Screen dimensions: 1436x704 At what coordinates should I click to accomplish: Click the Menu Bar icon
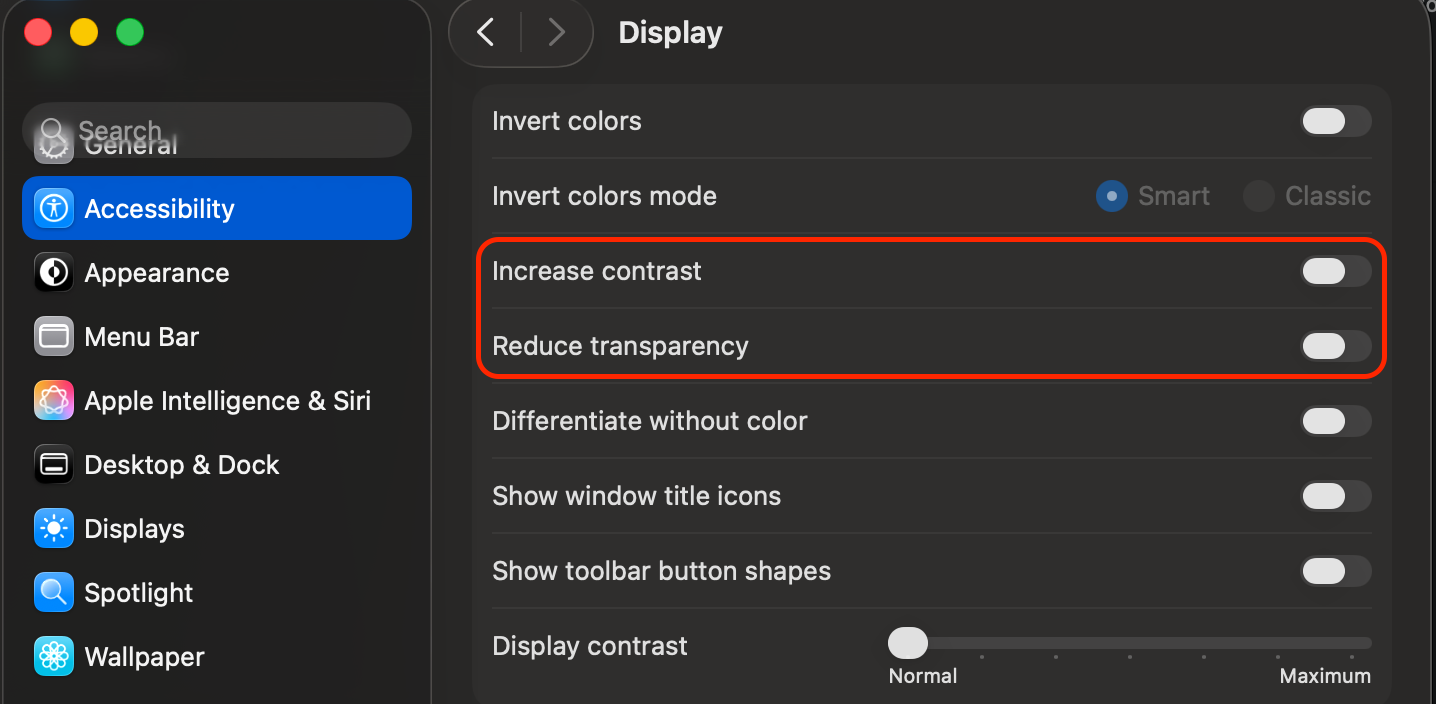[x=54, y=336]
